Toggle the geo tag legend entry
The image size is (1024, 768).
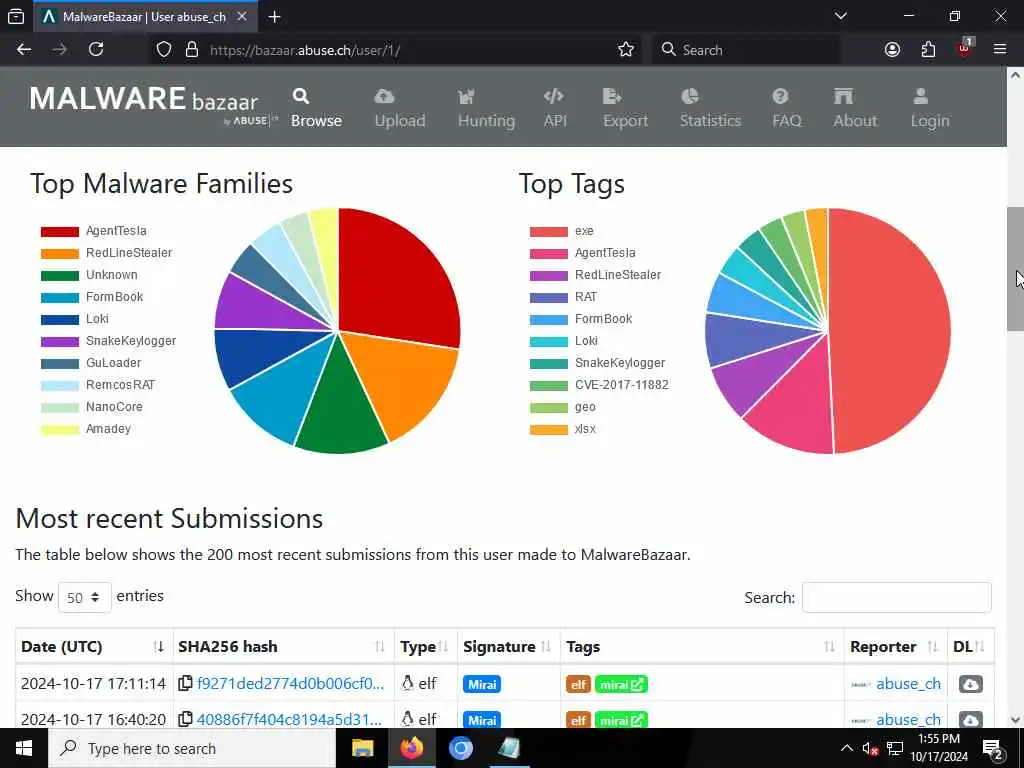563,407
